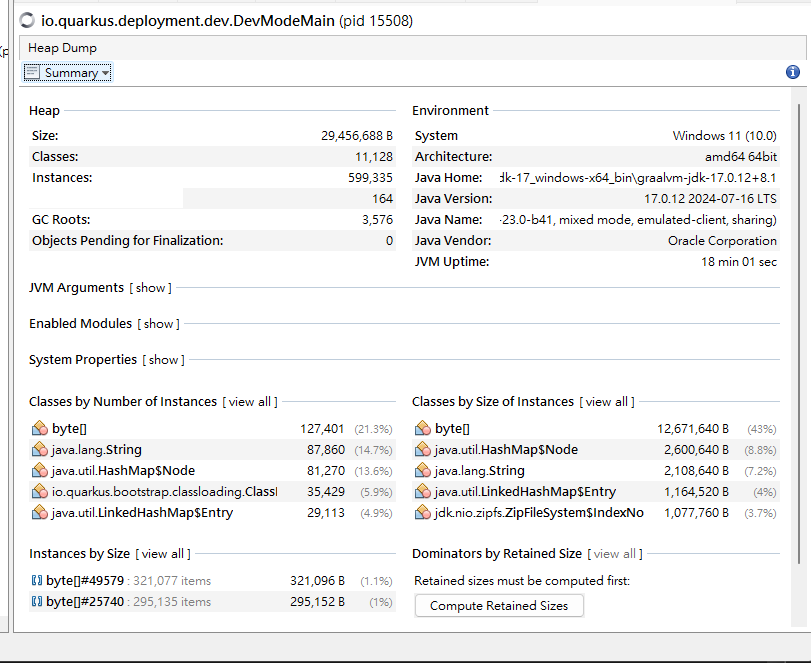This screenshot has width=811, height=663.
Task: View all Classes by Size of Instances
Action: click(x=607, y=402)
